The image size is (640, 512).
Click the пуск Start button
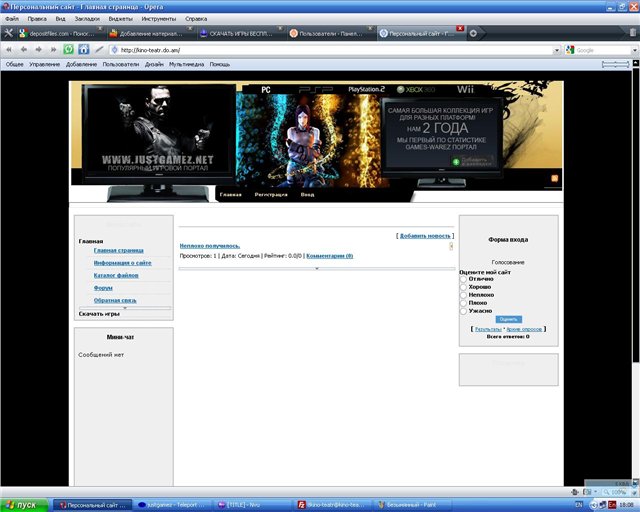point(24,505)
